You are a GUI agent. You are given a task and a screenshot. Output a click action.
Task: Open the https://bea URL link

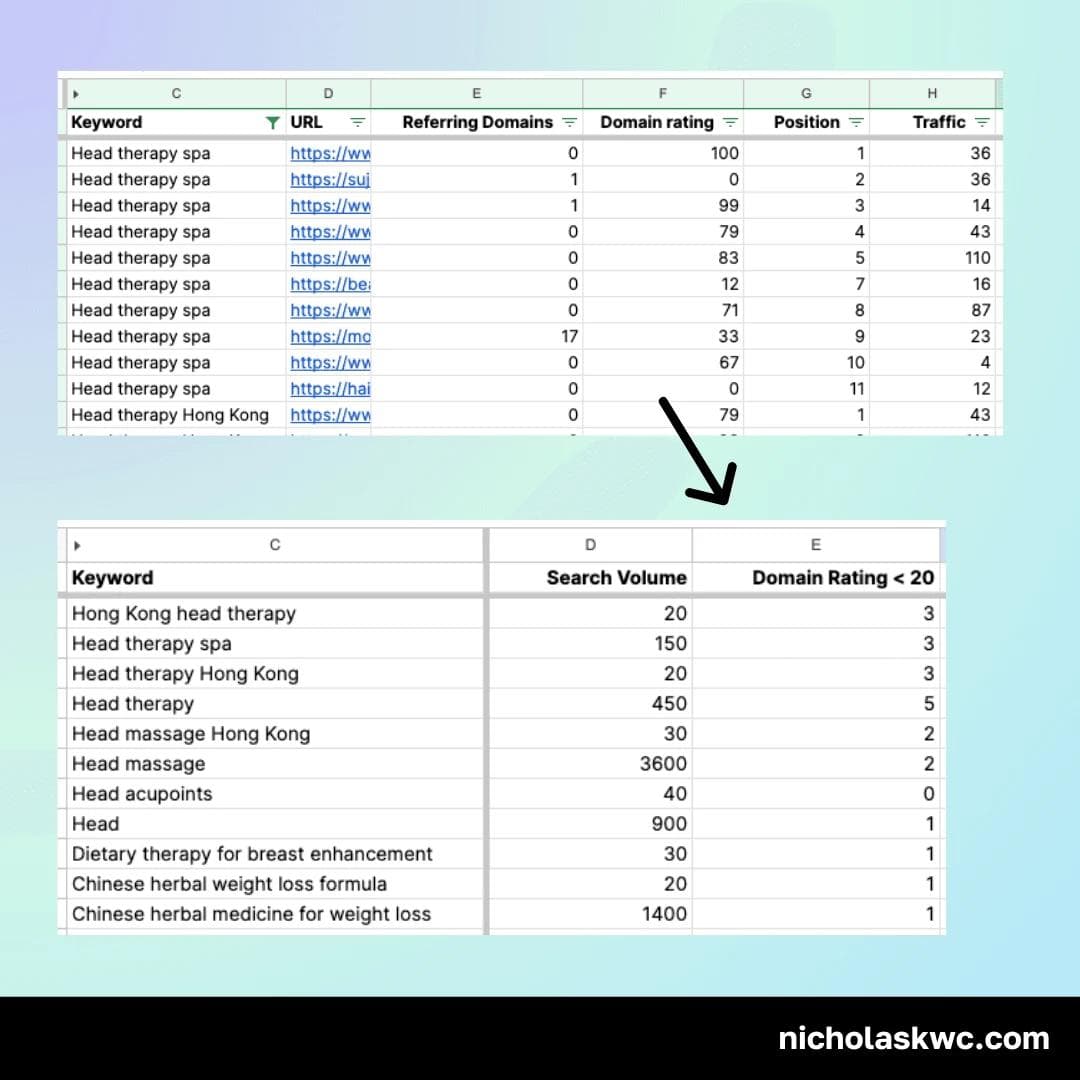pos(330,285)
